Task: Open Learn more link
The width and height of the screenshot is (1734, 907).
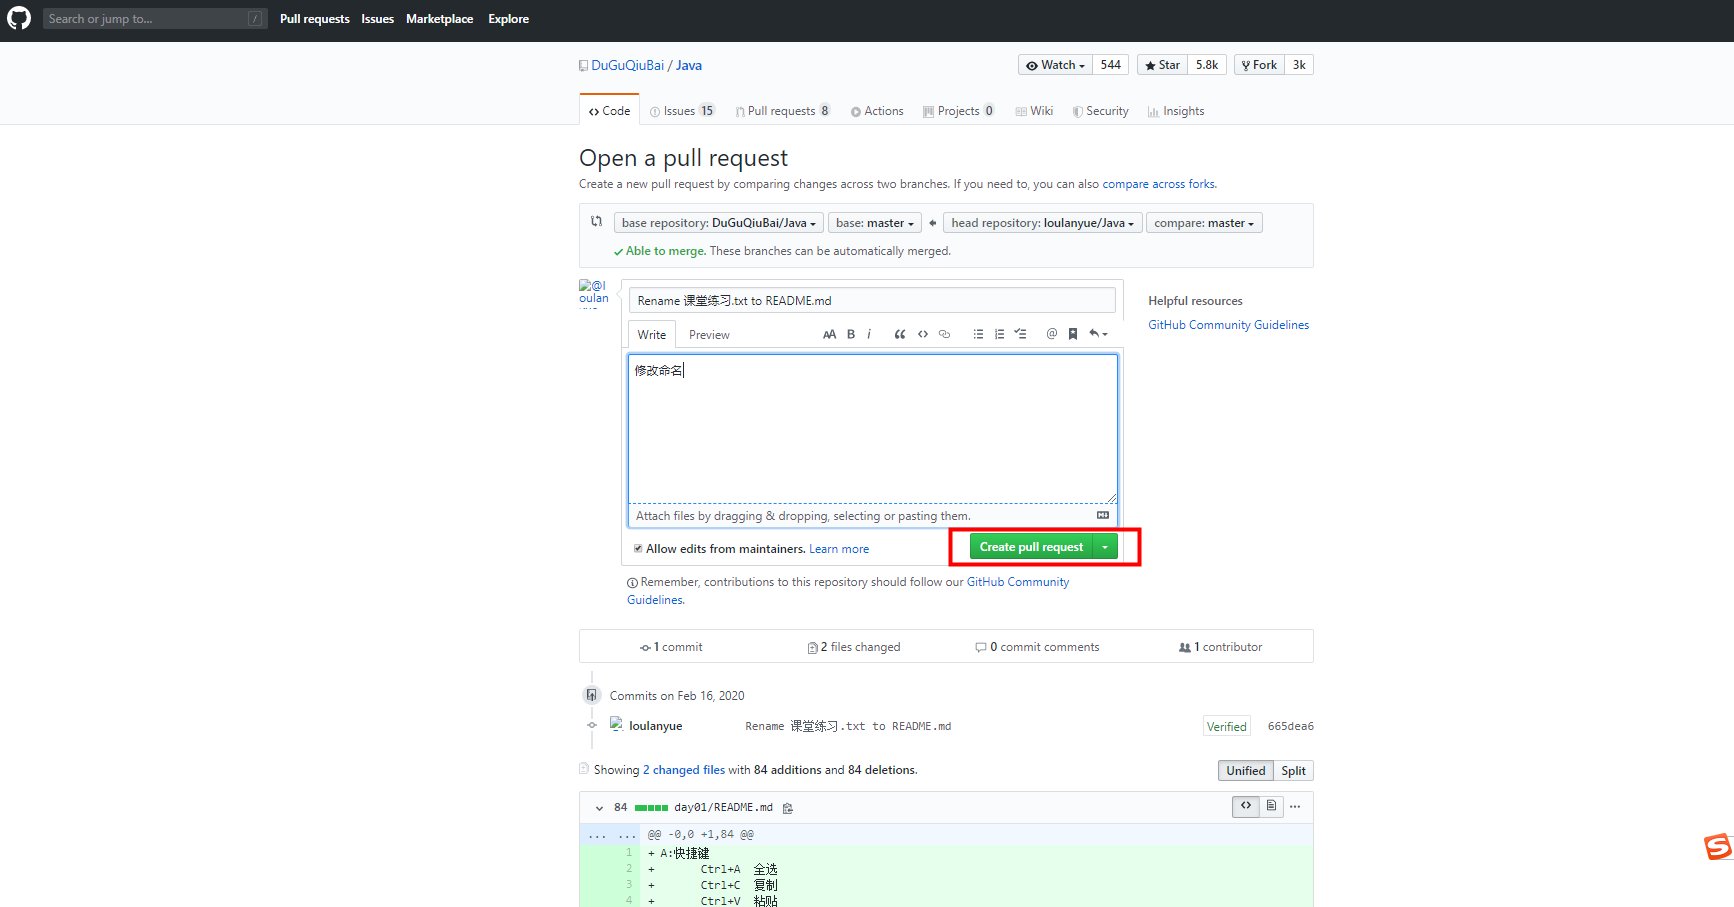Action: tap(839, 549)
